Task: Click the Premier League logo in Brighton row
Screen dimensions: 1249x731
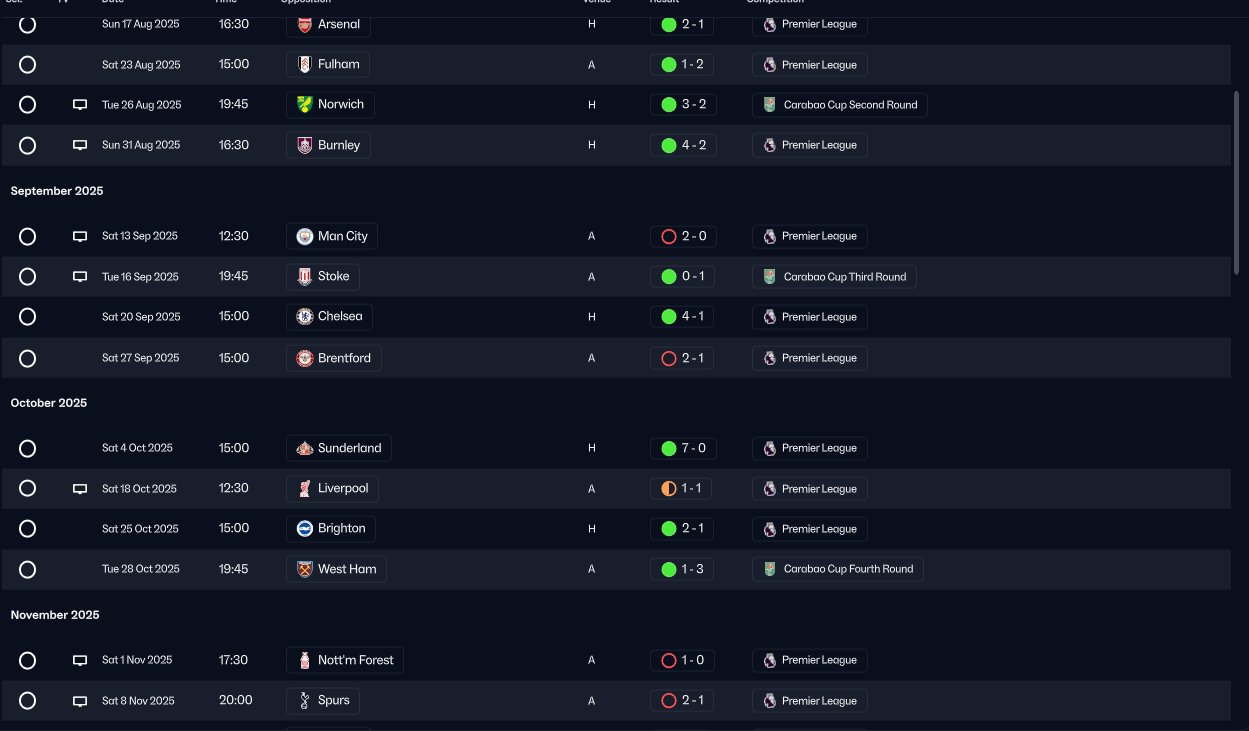Action: 769,529
